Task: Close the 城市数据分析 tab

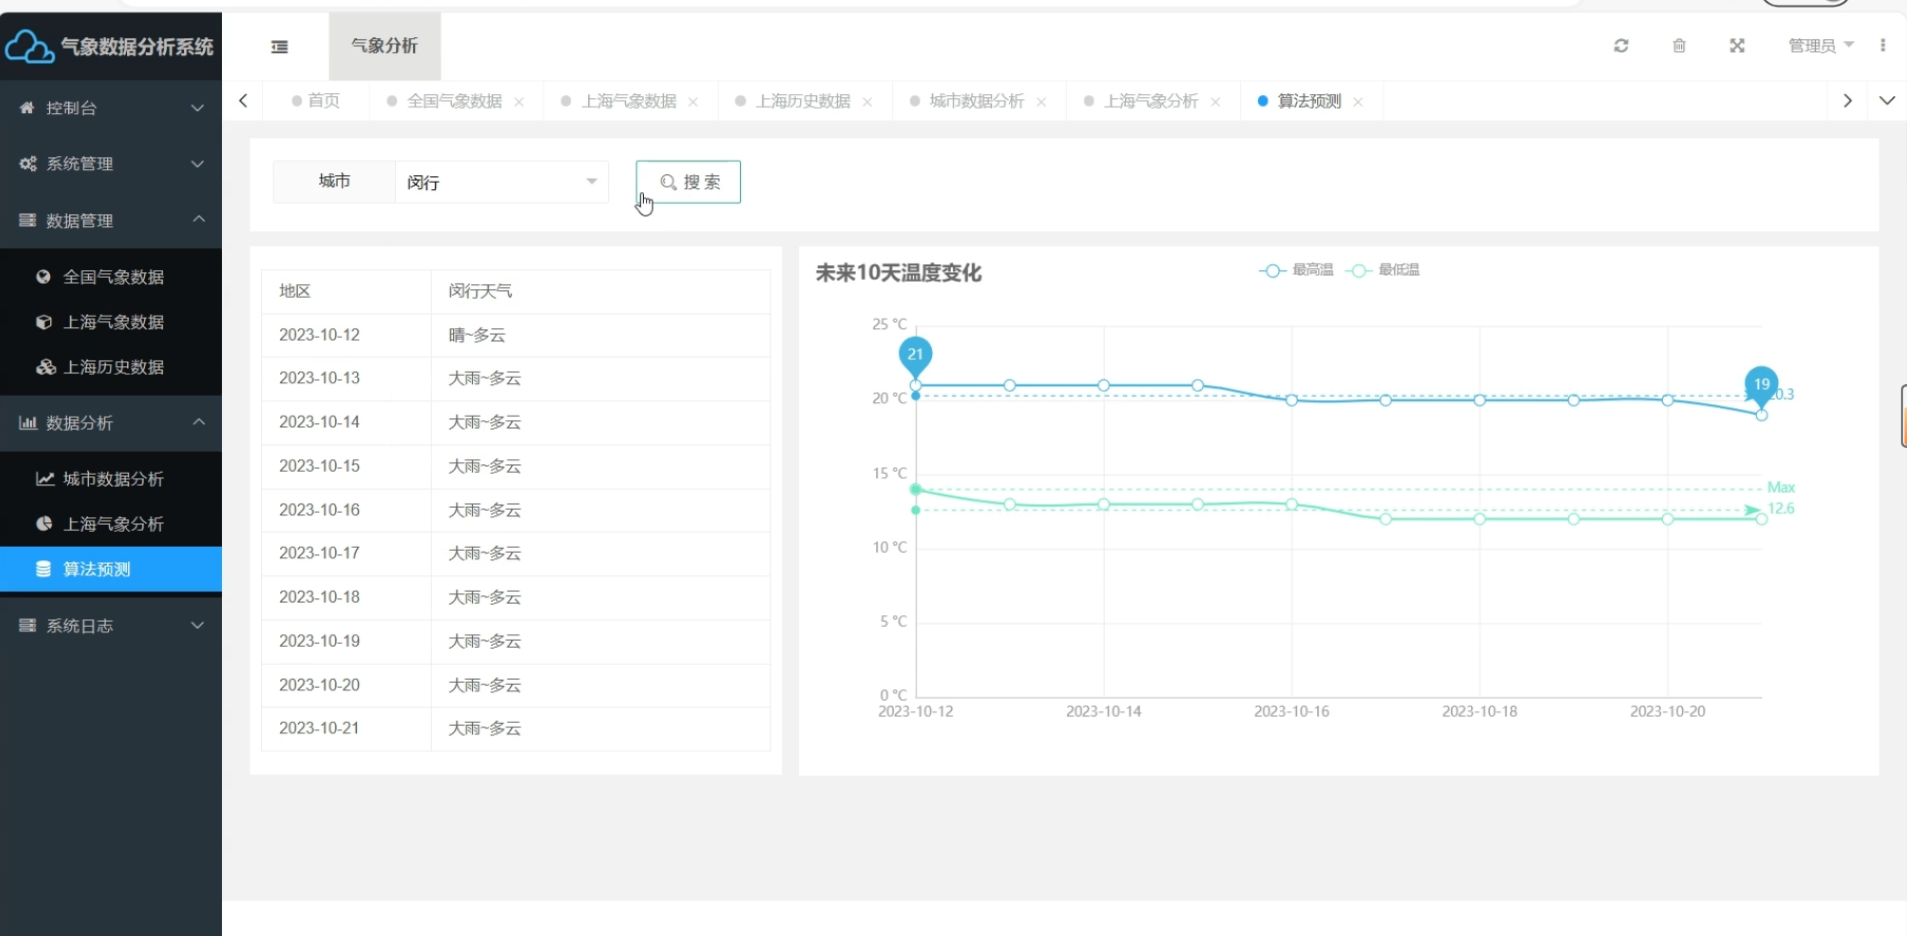Action: [1041, 102]
